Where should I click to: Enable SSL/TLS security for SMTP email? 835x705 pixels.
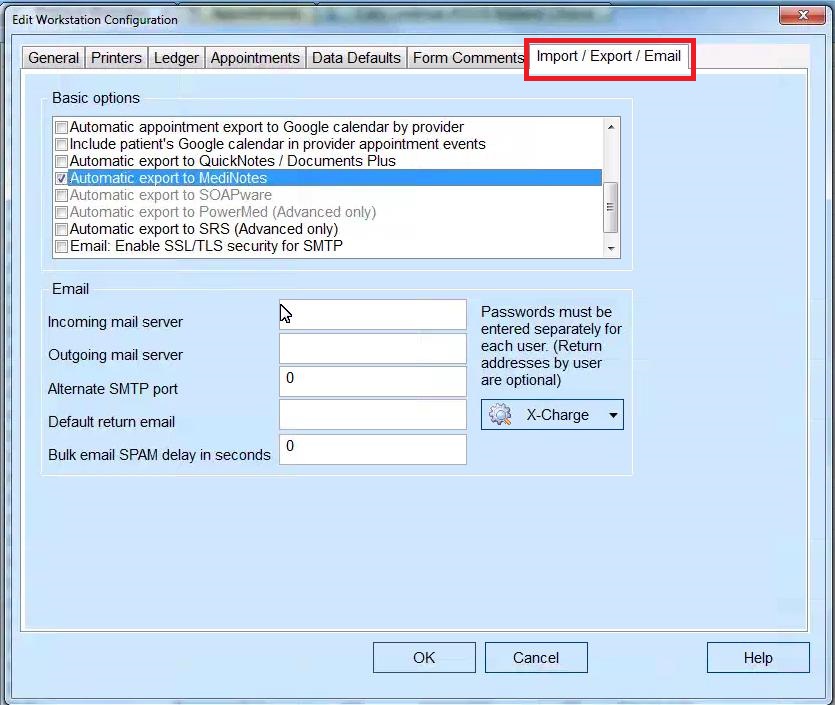click(61, 245)
